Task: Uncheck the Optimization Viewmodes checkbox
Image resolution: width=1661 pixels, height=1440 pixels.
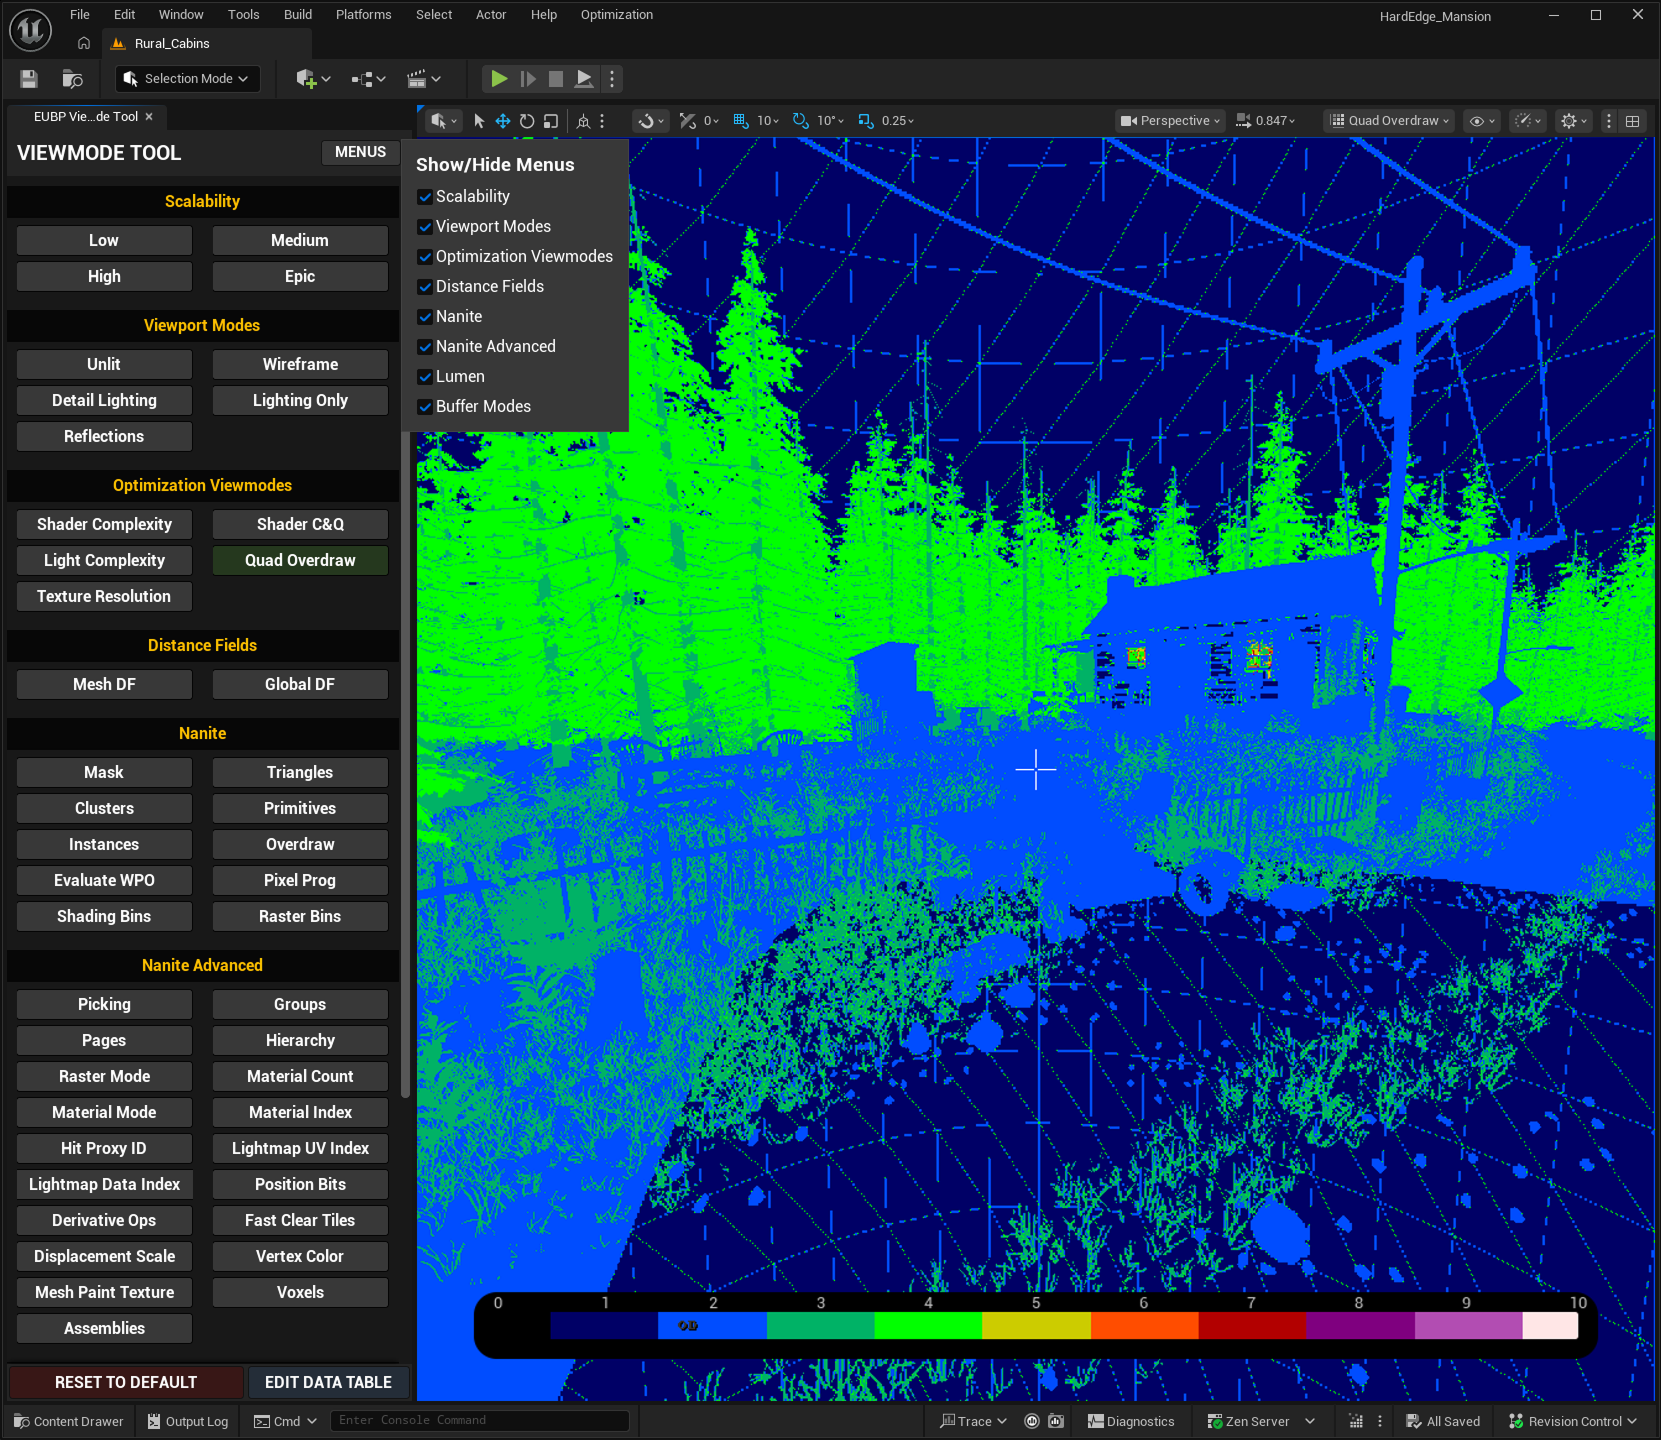Action: click(425, 257)
